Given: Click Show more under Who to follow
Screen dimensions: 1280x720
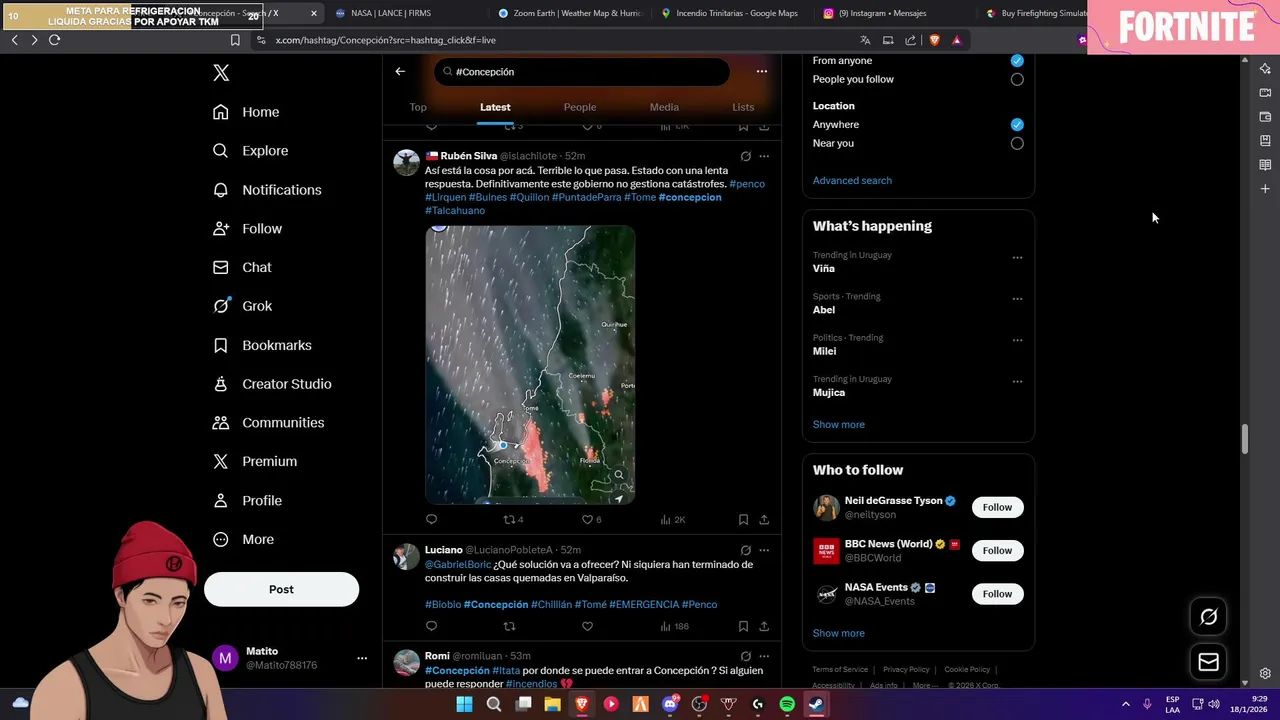Looking at the screenshot, I should 838,633.
